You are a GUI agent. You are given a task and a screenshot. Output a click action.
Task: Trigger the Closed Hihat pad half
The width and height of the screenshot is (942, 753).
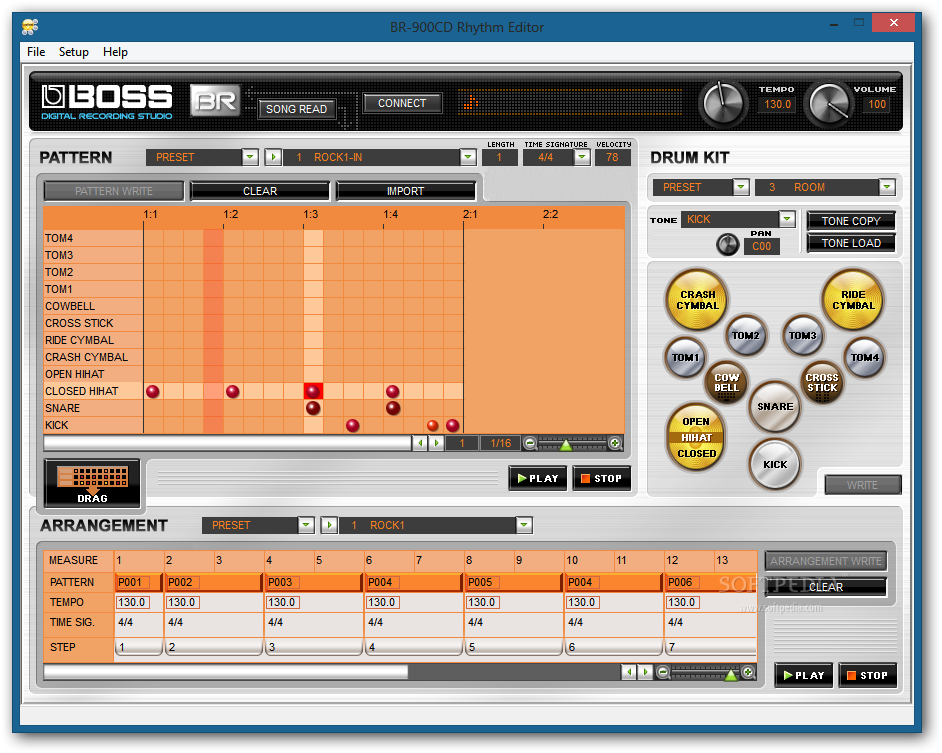(x=696, y=454)
